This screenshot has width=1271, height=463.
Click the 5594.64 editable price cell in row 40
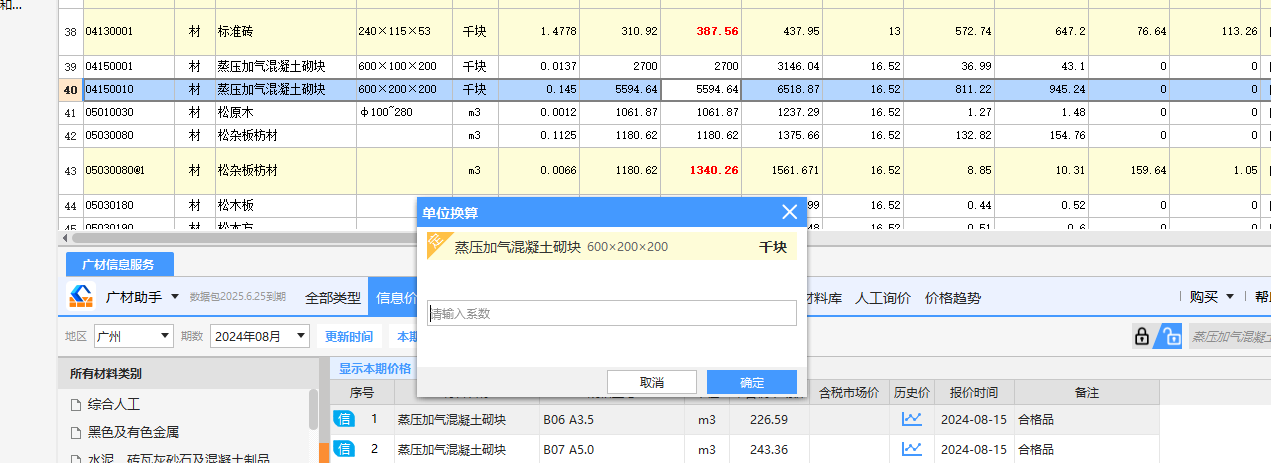[x=701, y=89]
